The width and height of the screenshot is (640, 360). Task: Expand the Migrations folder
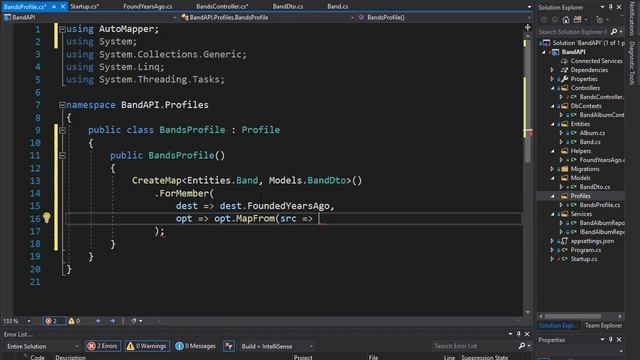click(552, 169)
